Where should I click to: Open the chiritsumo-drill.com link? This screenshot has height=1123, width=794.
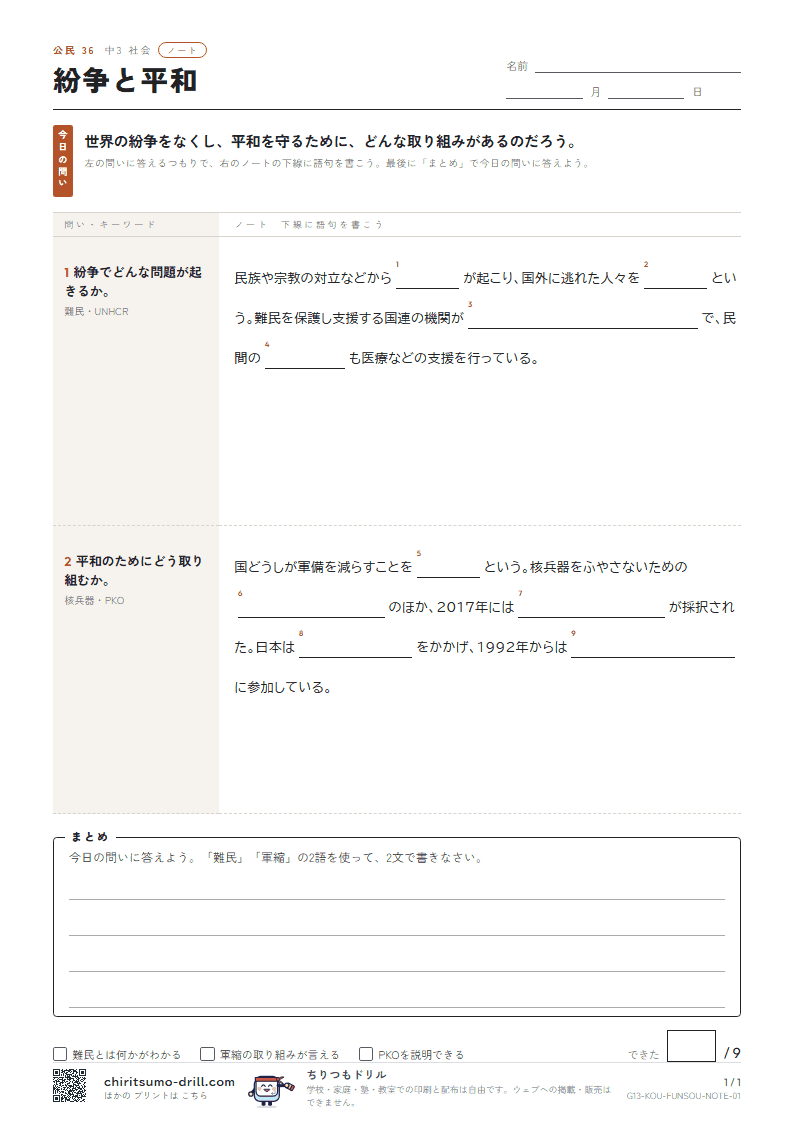(x=169, y=1081)
